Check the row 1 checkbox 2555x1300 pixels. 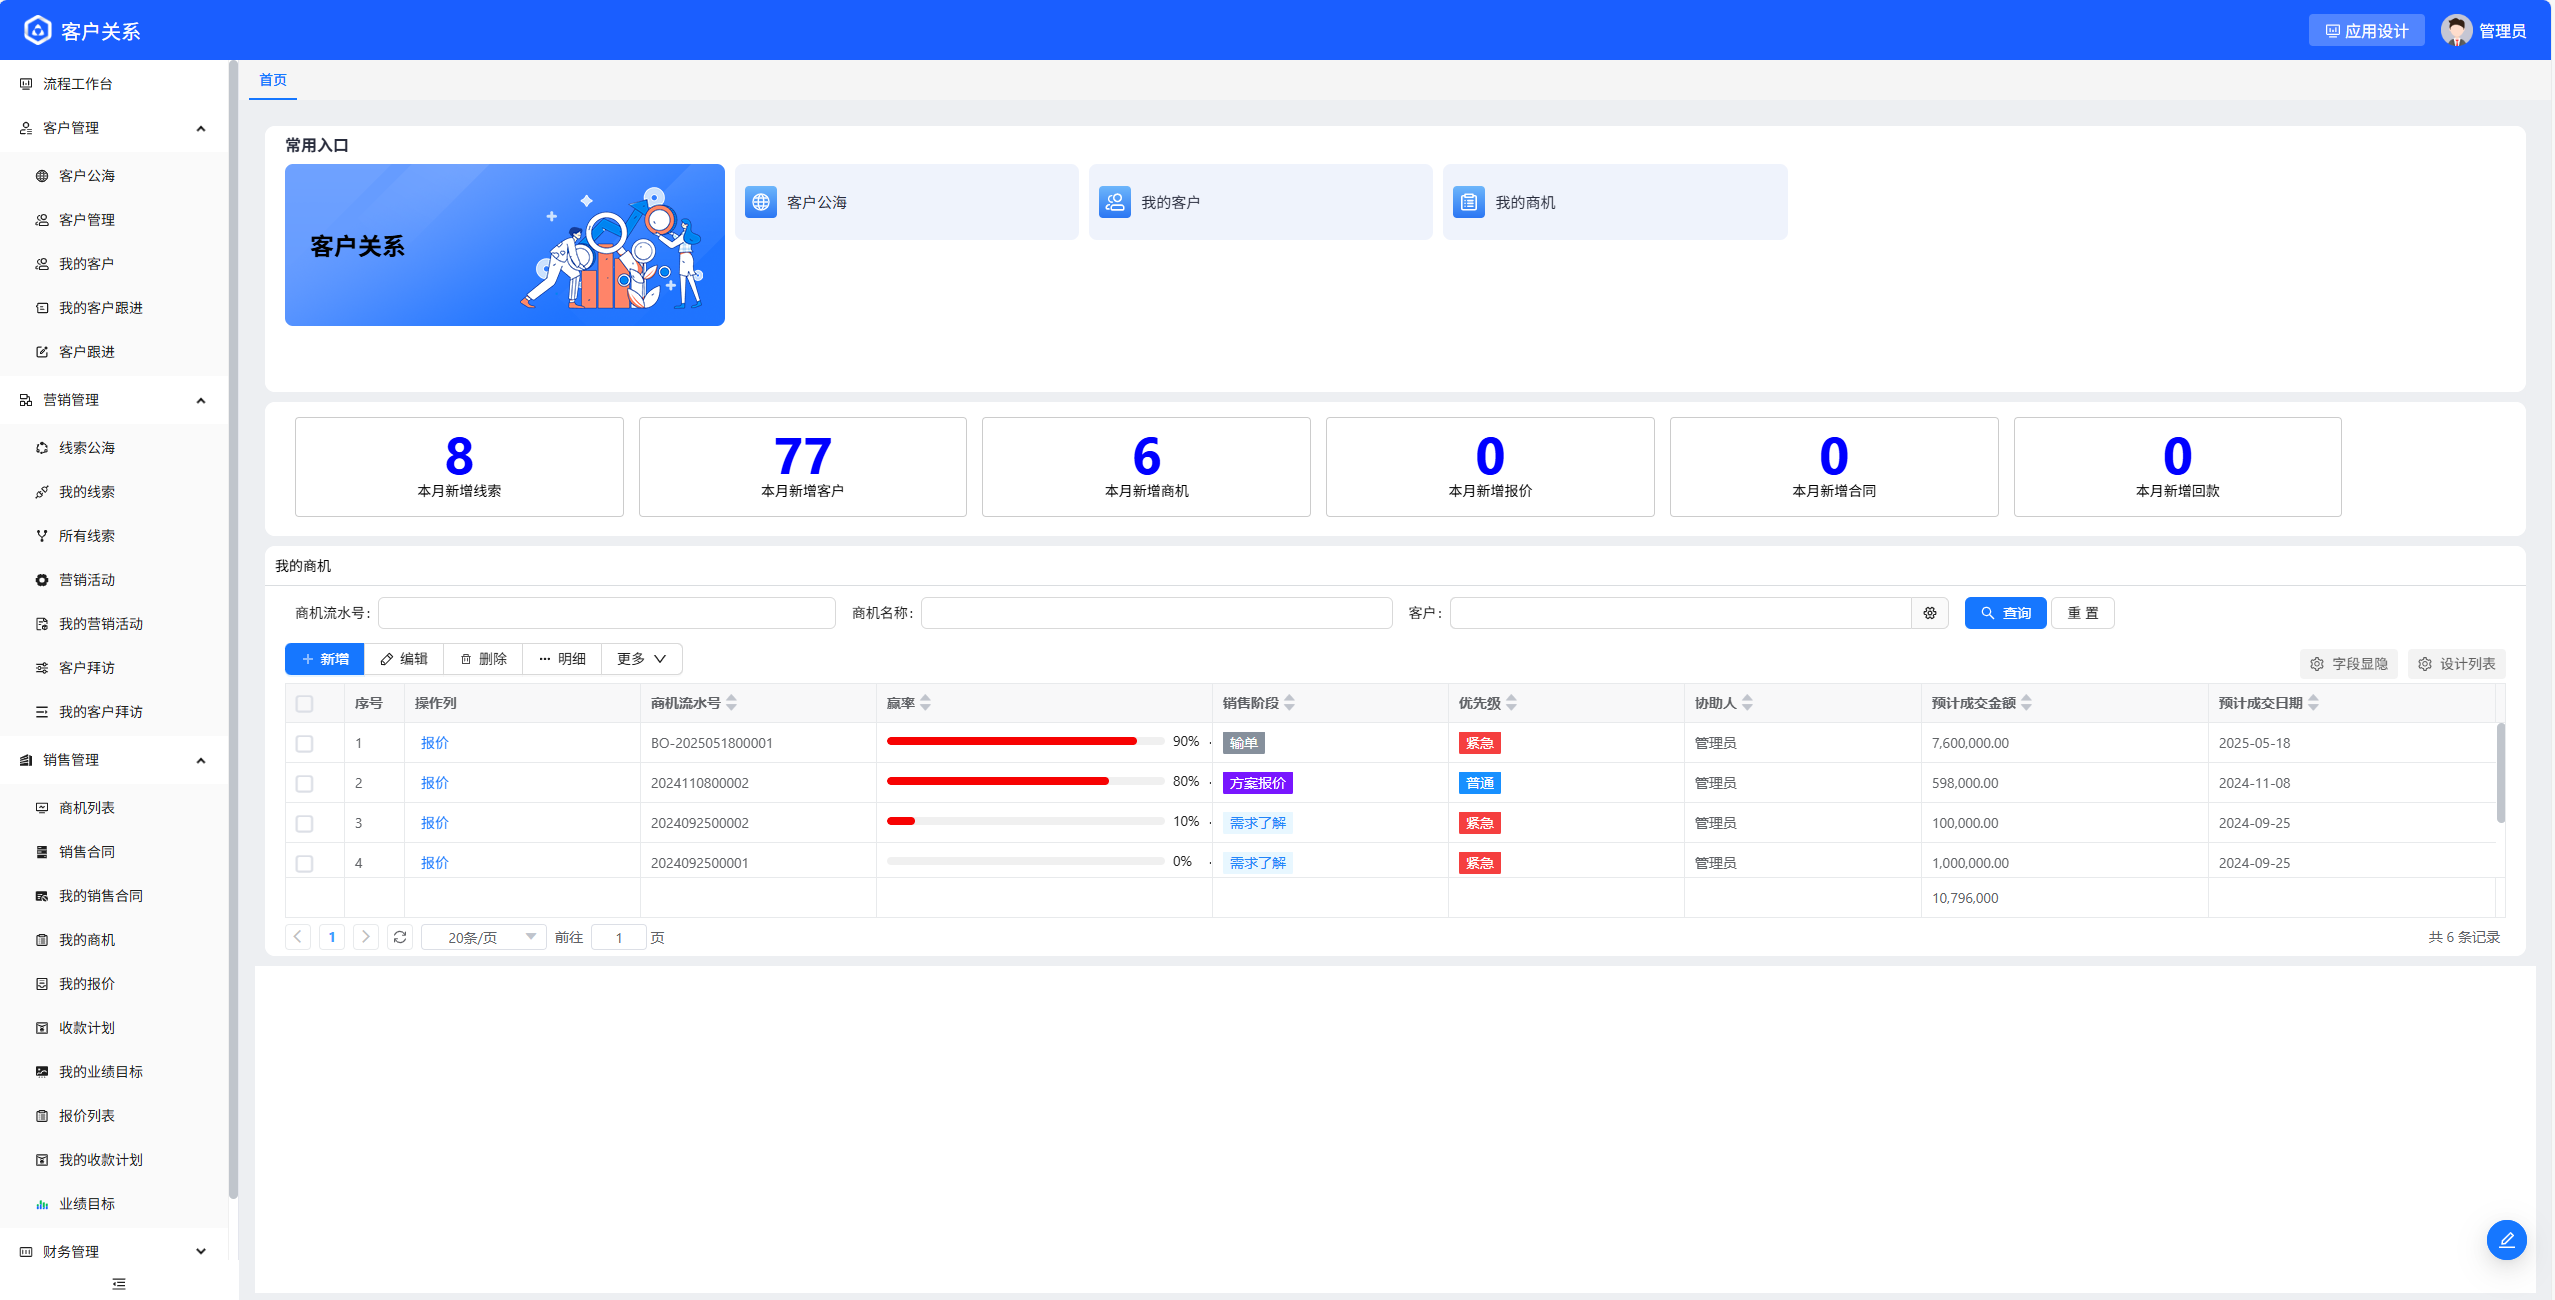(x=305, y=744)
